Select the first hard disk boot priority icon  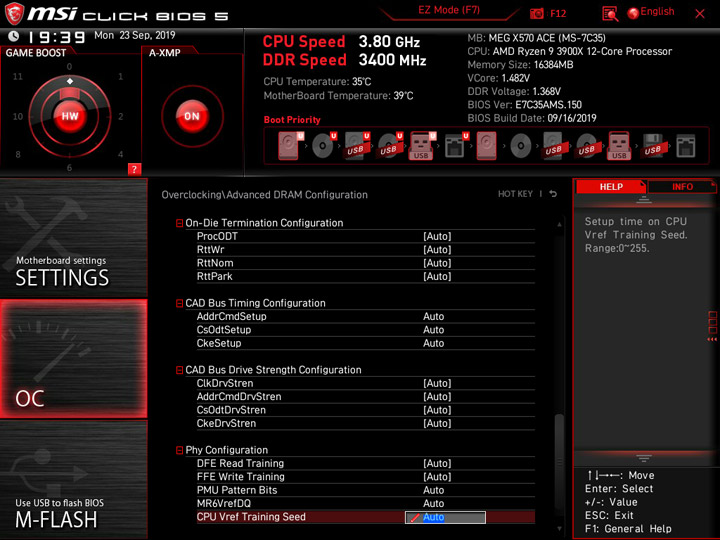coord(289,146)
